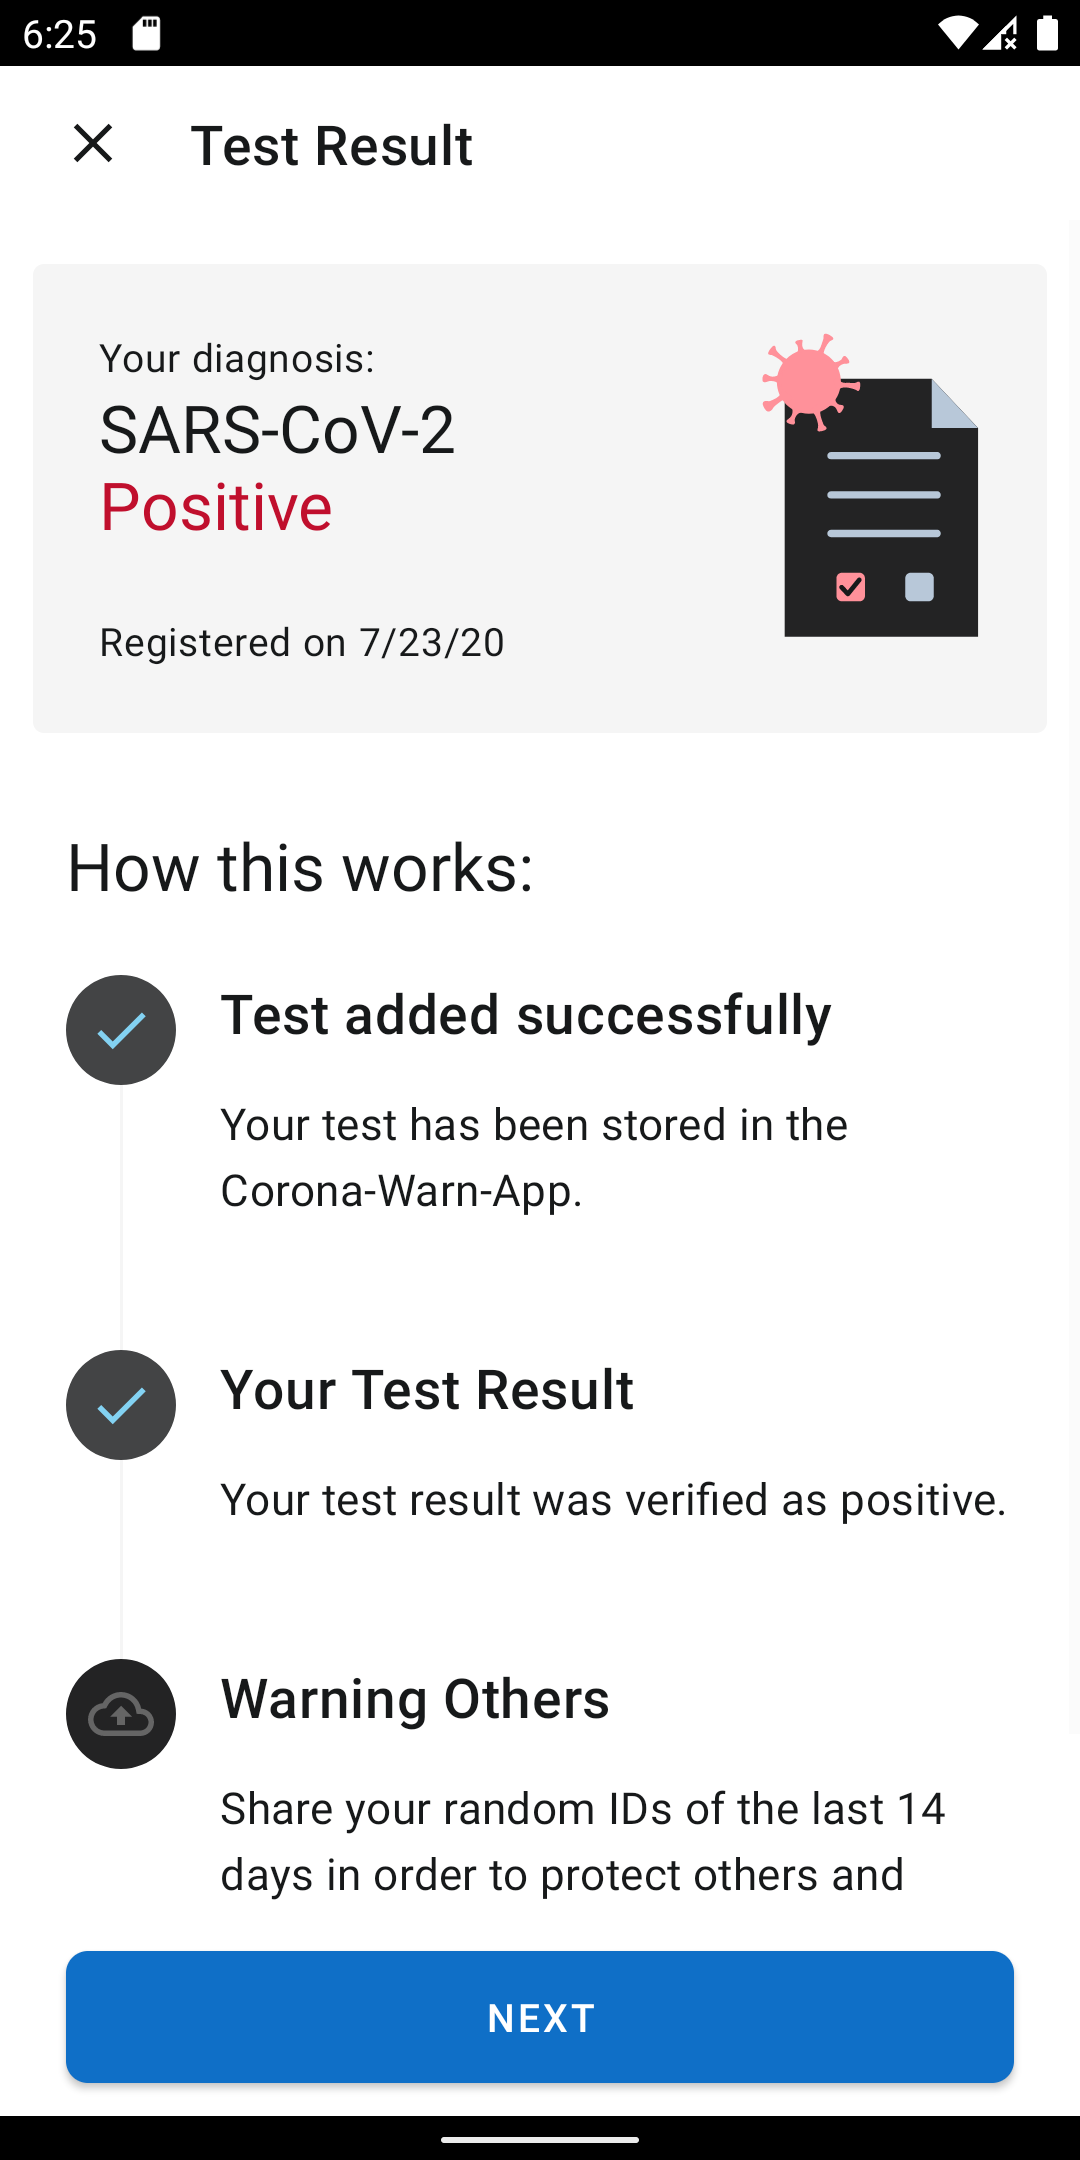The image size is (1080, 2160).
Task: Tap the Test Result title text
Action: (x=331, y=146)
